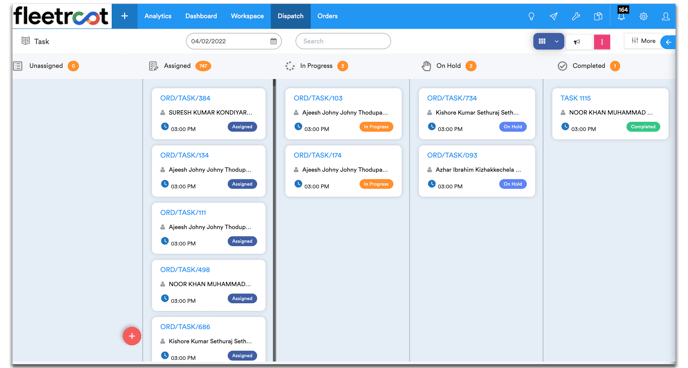
Task: Click In Progress badge on ORD/TASK/174
Action: click(376, 184)
